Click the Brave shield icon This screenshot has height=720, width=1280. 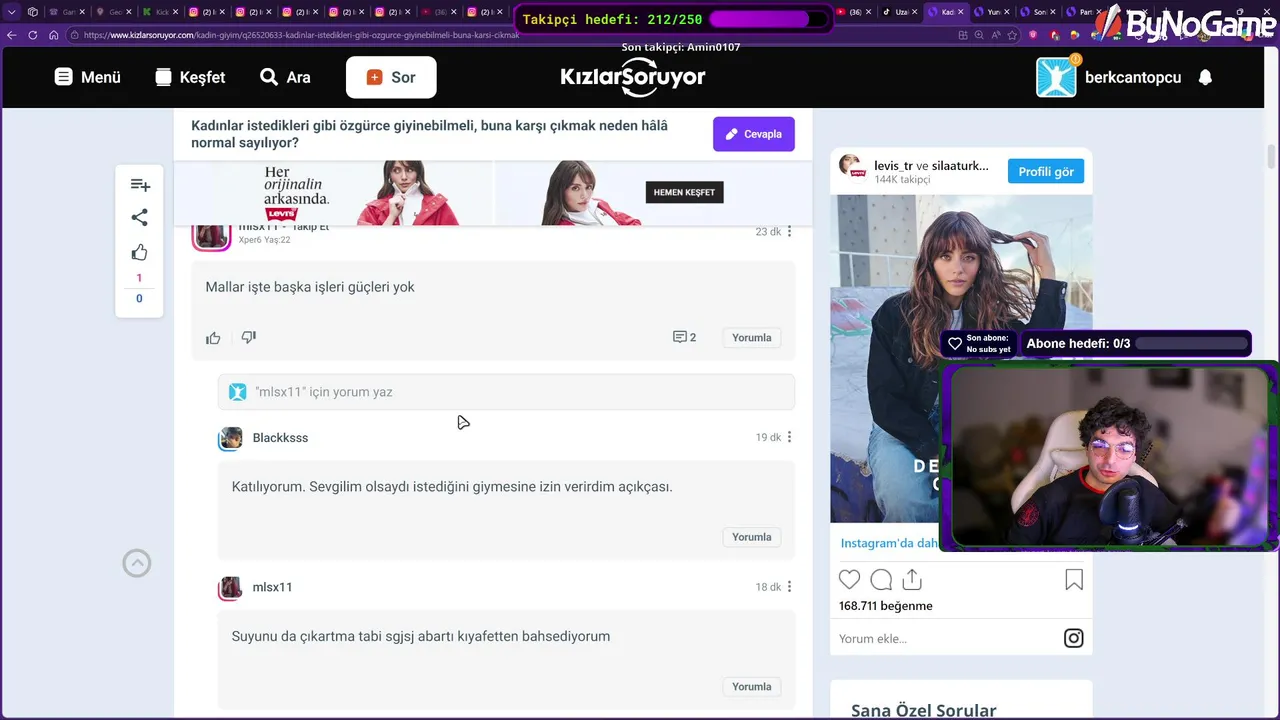[1034, 35]
